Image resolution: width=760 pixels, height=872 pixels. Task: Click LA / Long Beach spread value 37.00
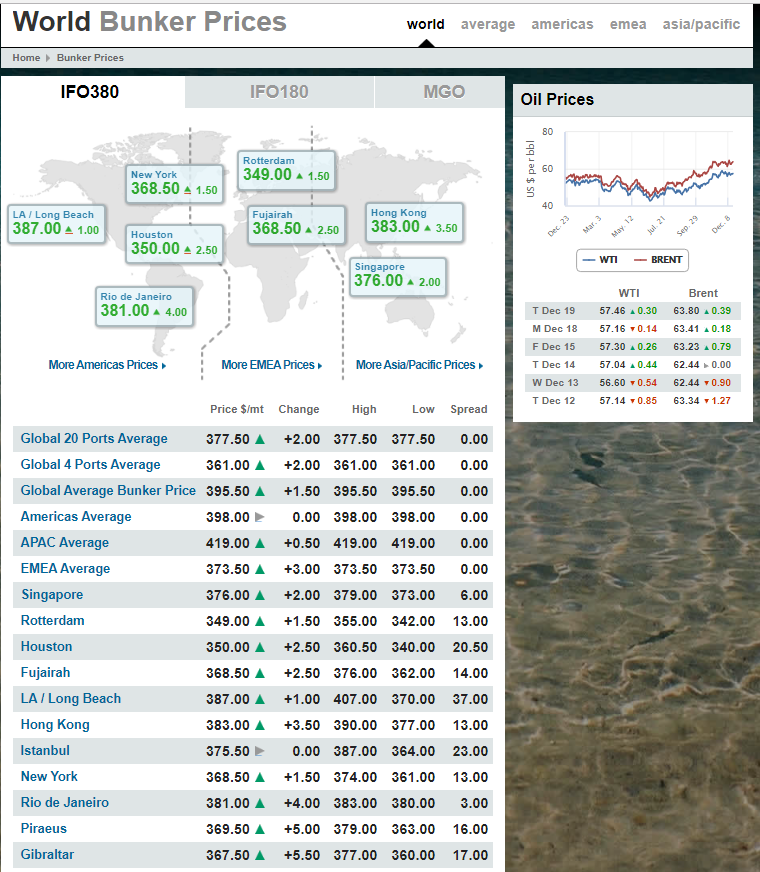coord(470,699)
